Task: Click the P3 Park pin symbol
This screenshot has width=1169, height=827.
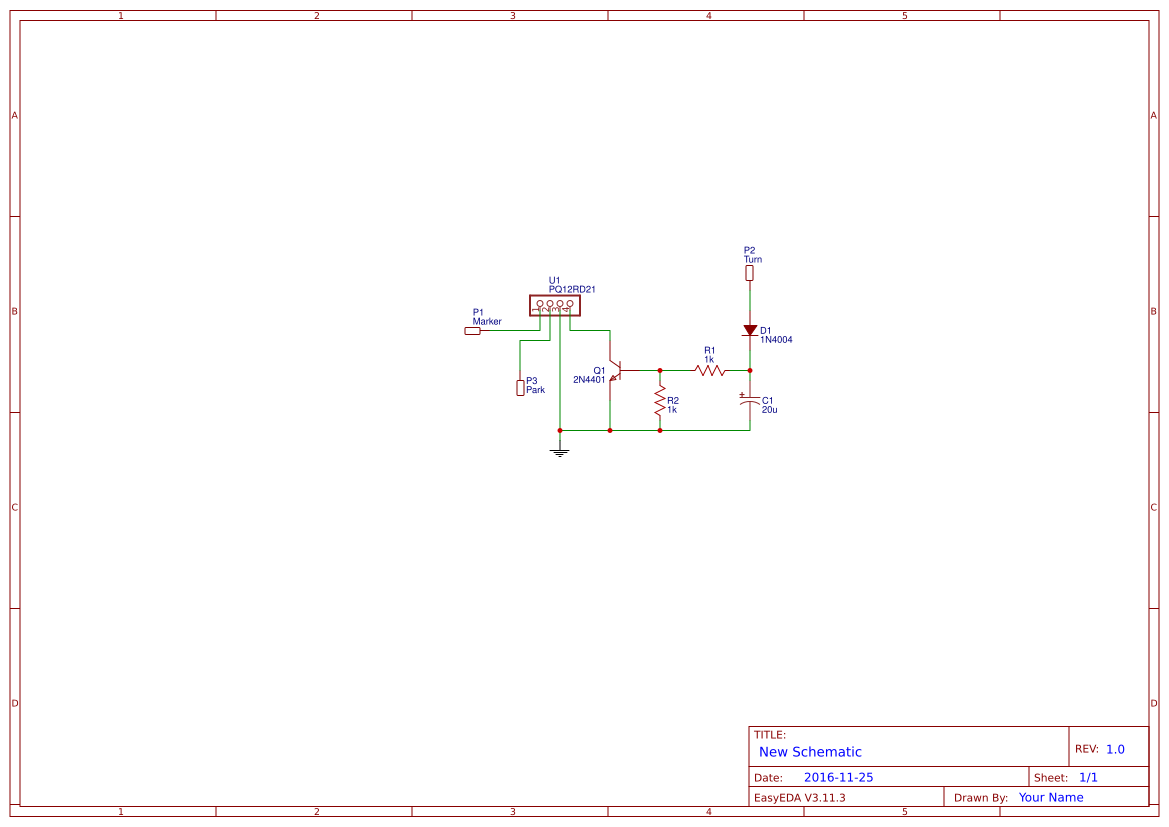Action: pos(520,388)
